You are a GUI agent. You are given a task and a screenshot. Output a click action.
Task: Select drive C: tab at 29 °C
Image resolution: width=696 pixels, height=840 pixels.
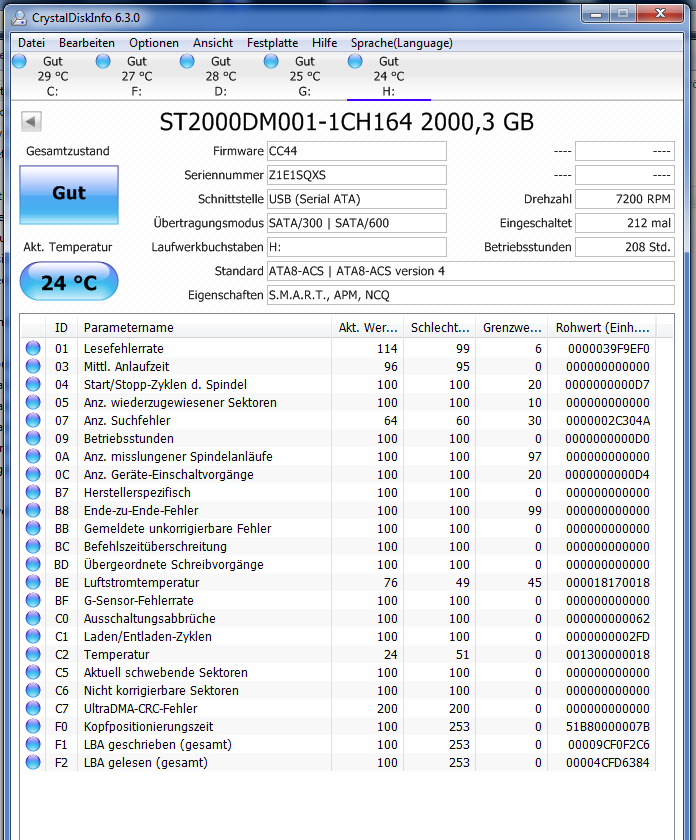53,76
